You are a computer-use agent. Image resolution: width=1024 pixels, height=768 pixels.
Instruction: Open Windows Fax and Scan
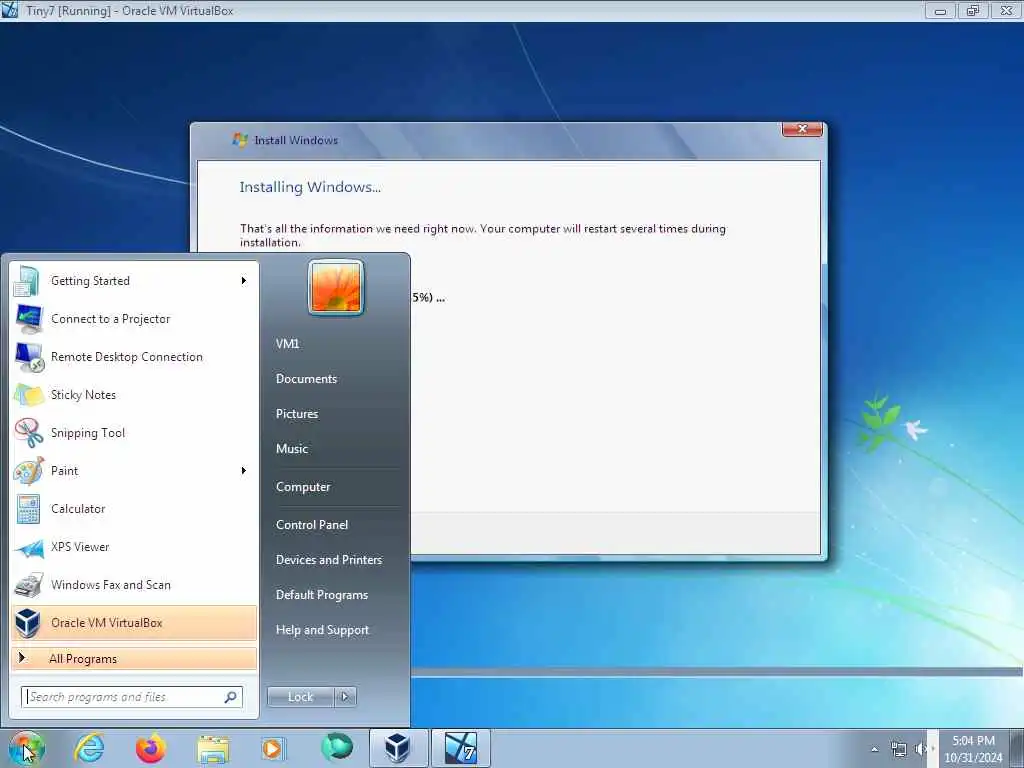[134, 584]
